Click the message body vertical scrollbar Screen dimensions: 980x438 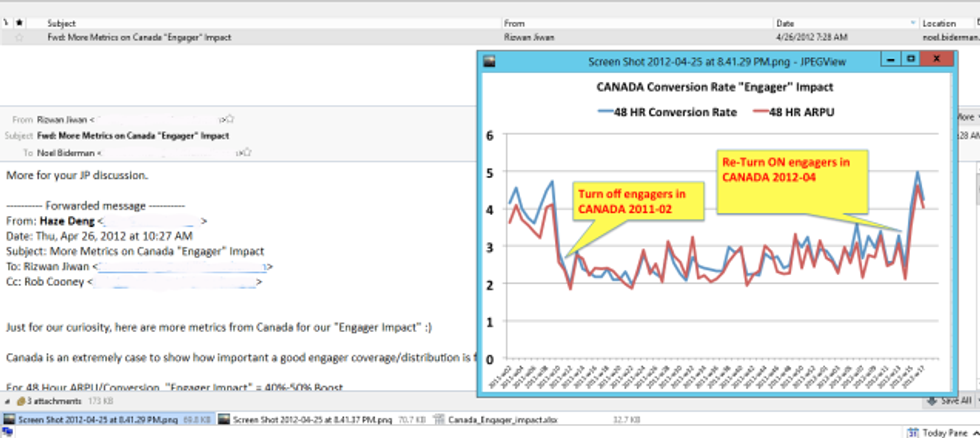coord(976,275)
